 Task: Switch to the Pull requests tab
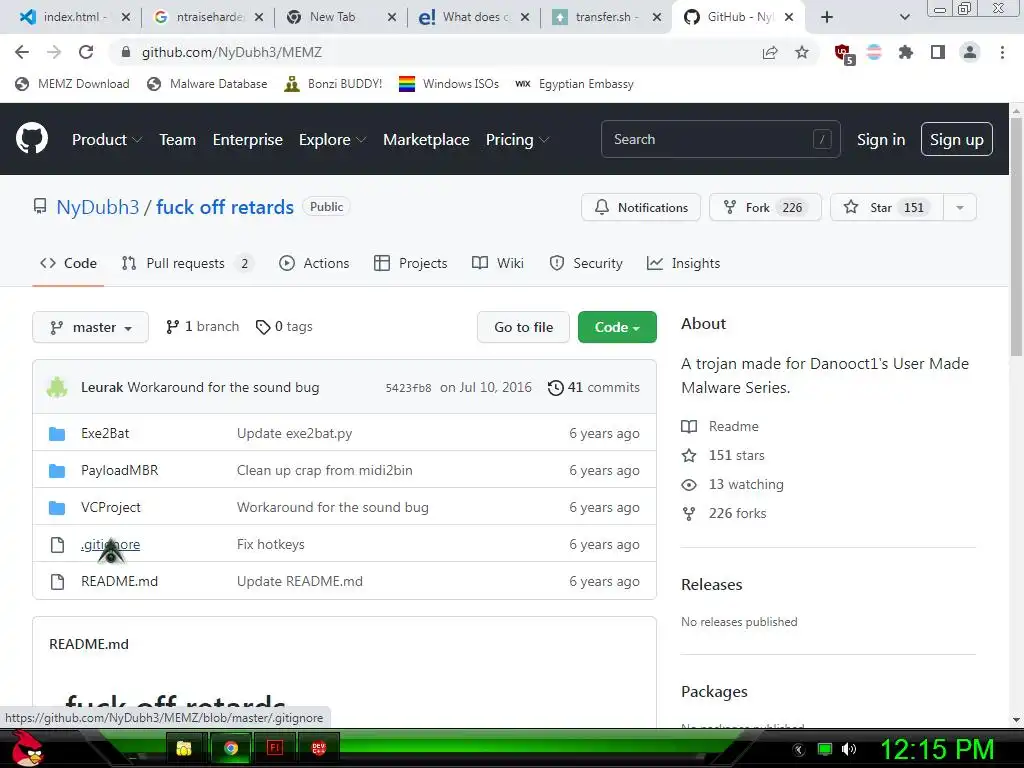187,263
